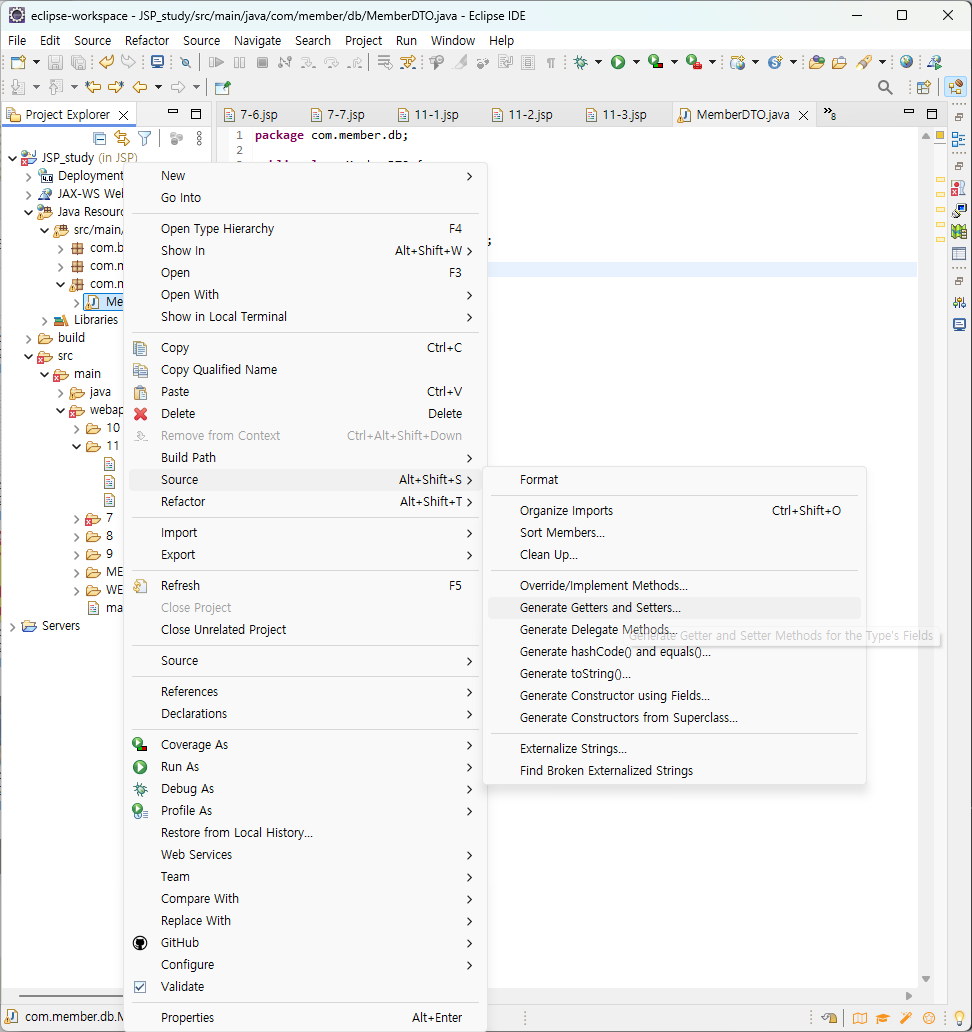
Task: Click the New Servlet 'S' icon
Action: [775, 63]
